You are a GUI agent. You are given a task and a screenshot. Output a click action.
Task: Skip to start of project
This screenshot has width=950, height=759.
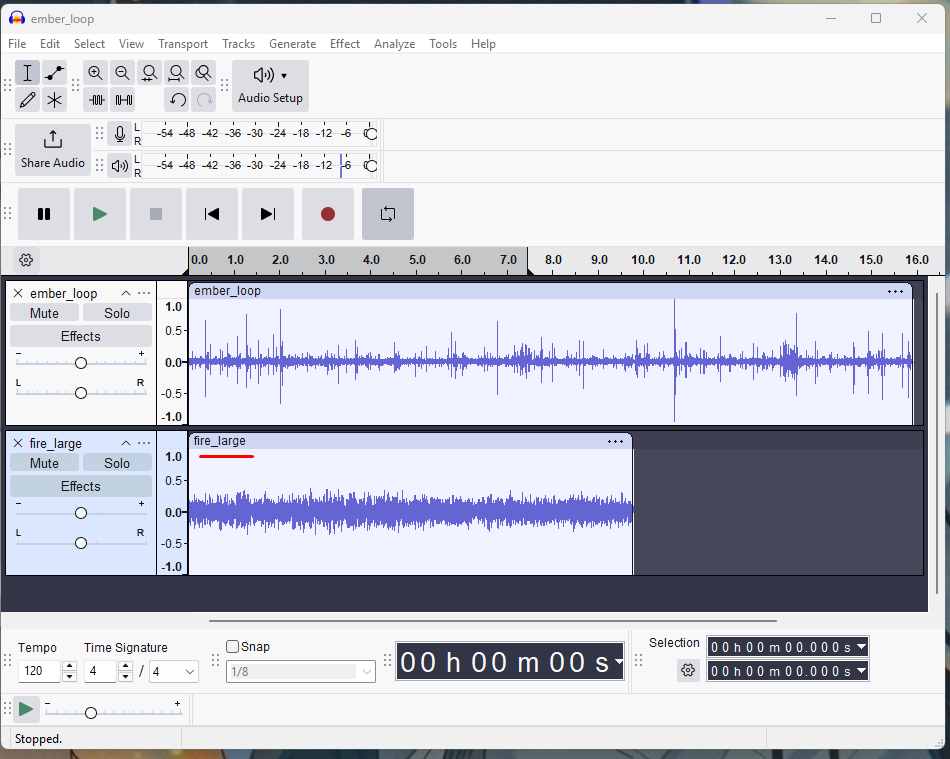211,214
